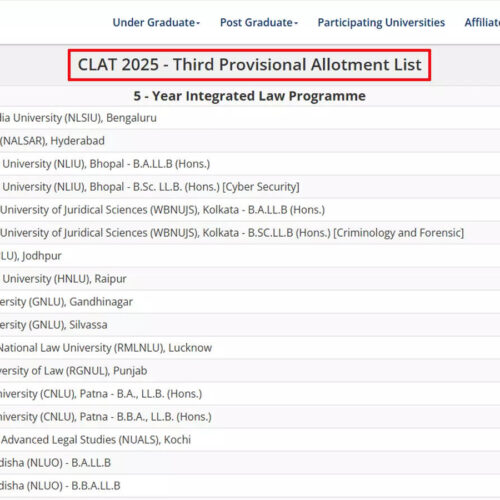Open WBNUJS Kolkata Criminology and Forensic list
500x500 pixels.
[x=232, y=233]
